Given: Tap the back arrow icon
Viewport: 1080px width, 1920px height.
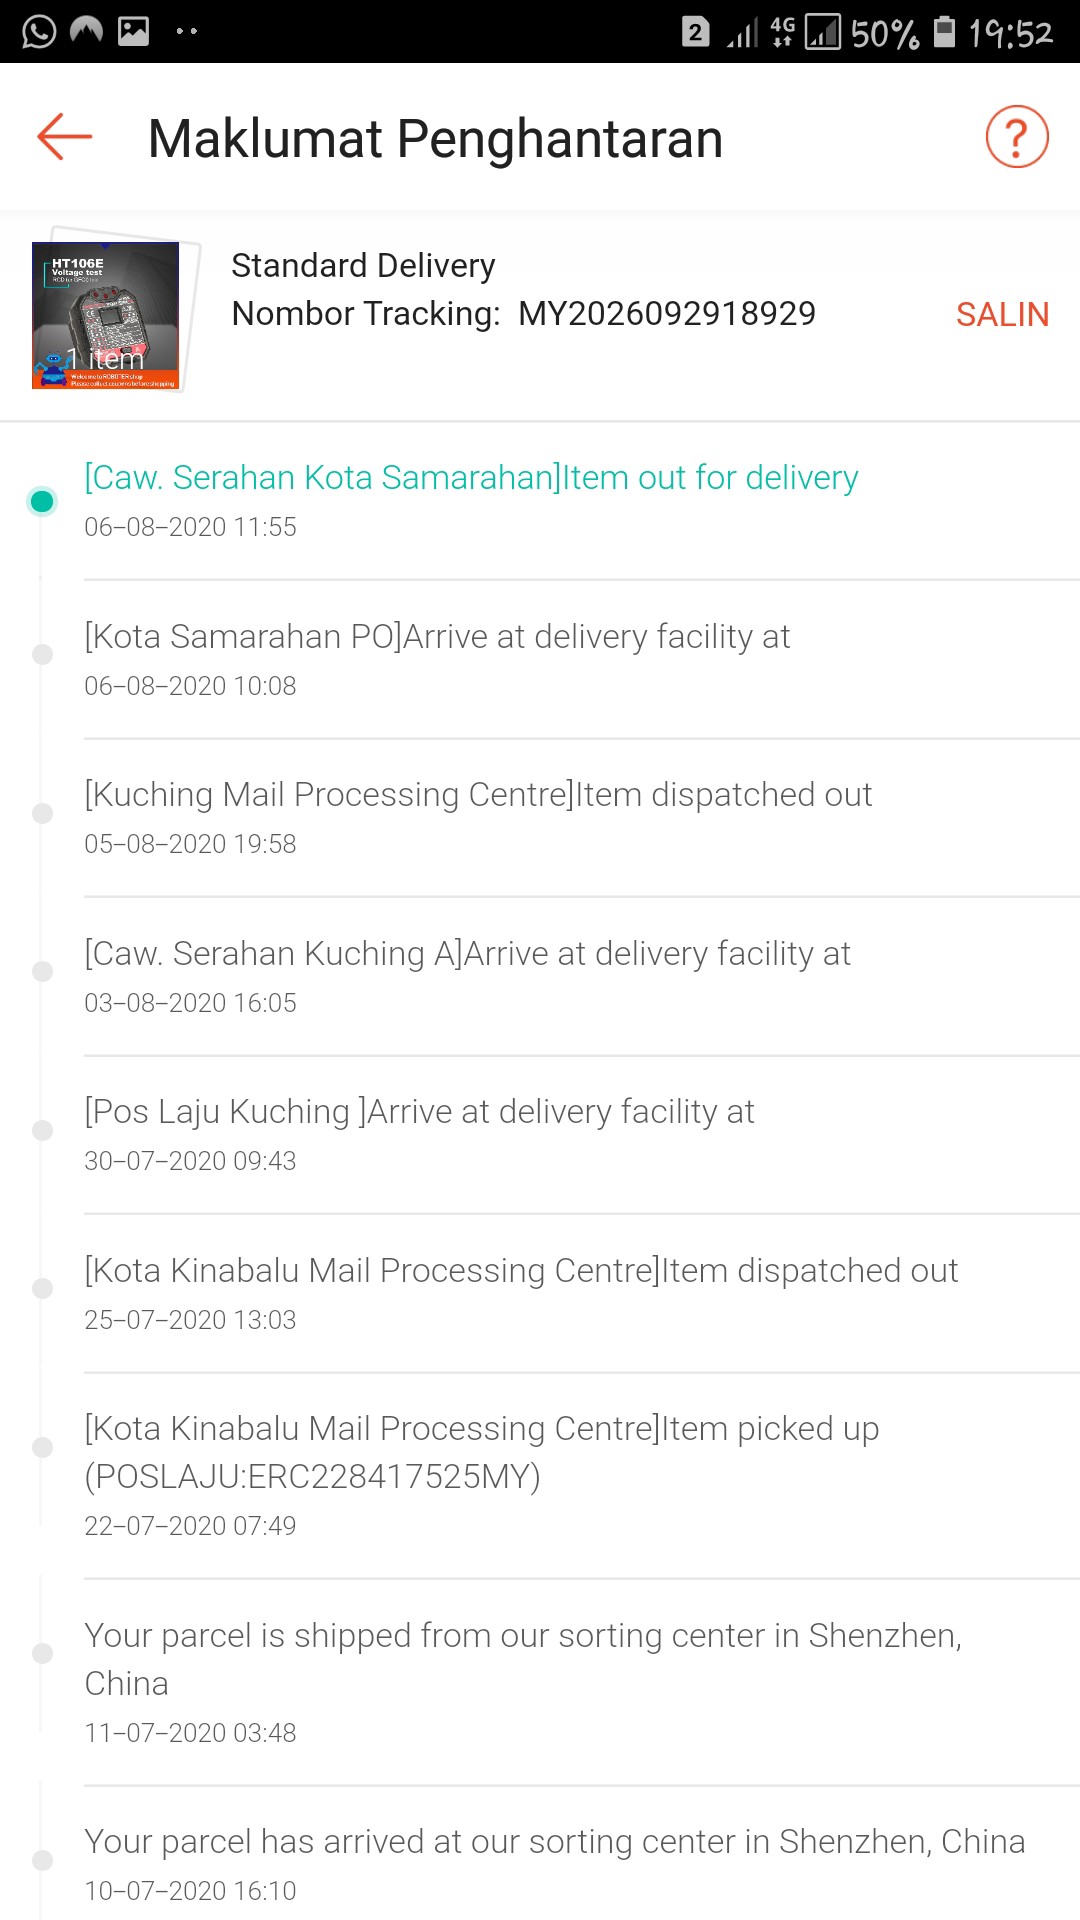Looking at the screenshot, I should pos(65,137).
